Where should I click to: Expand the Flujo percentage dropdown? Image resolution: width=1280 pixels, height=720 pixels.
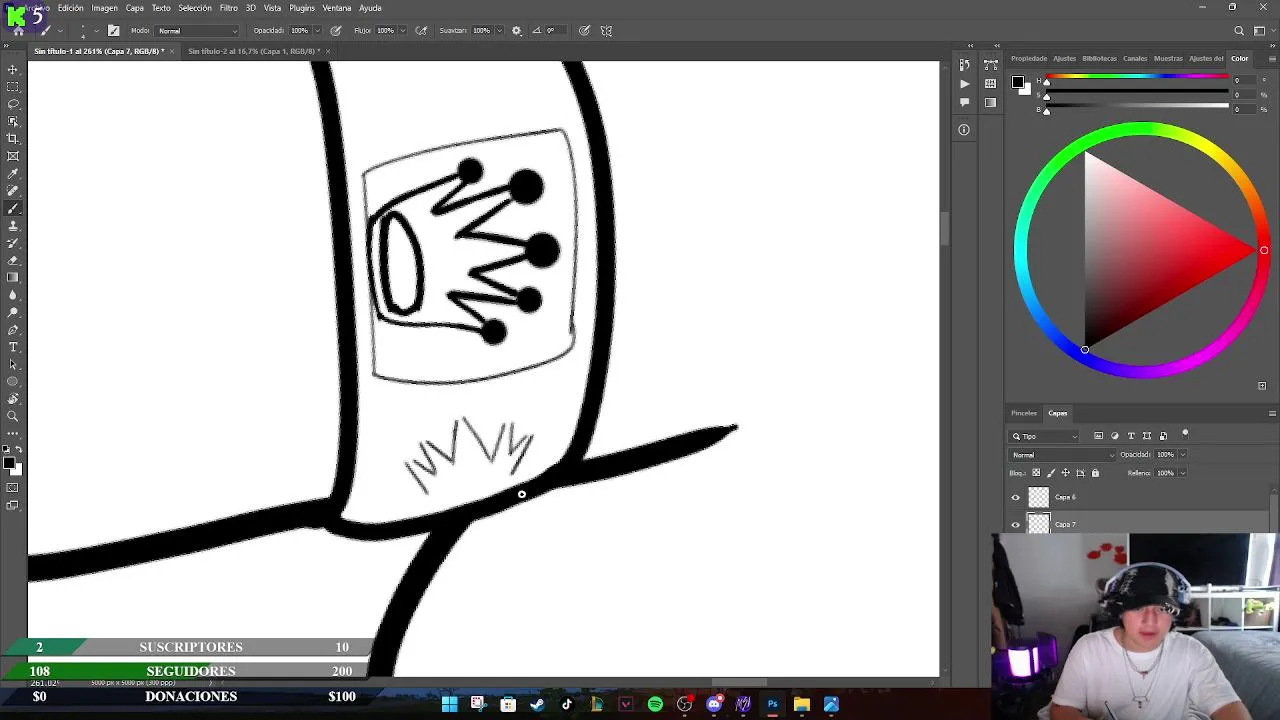coord(403,30)
